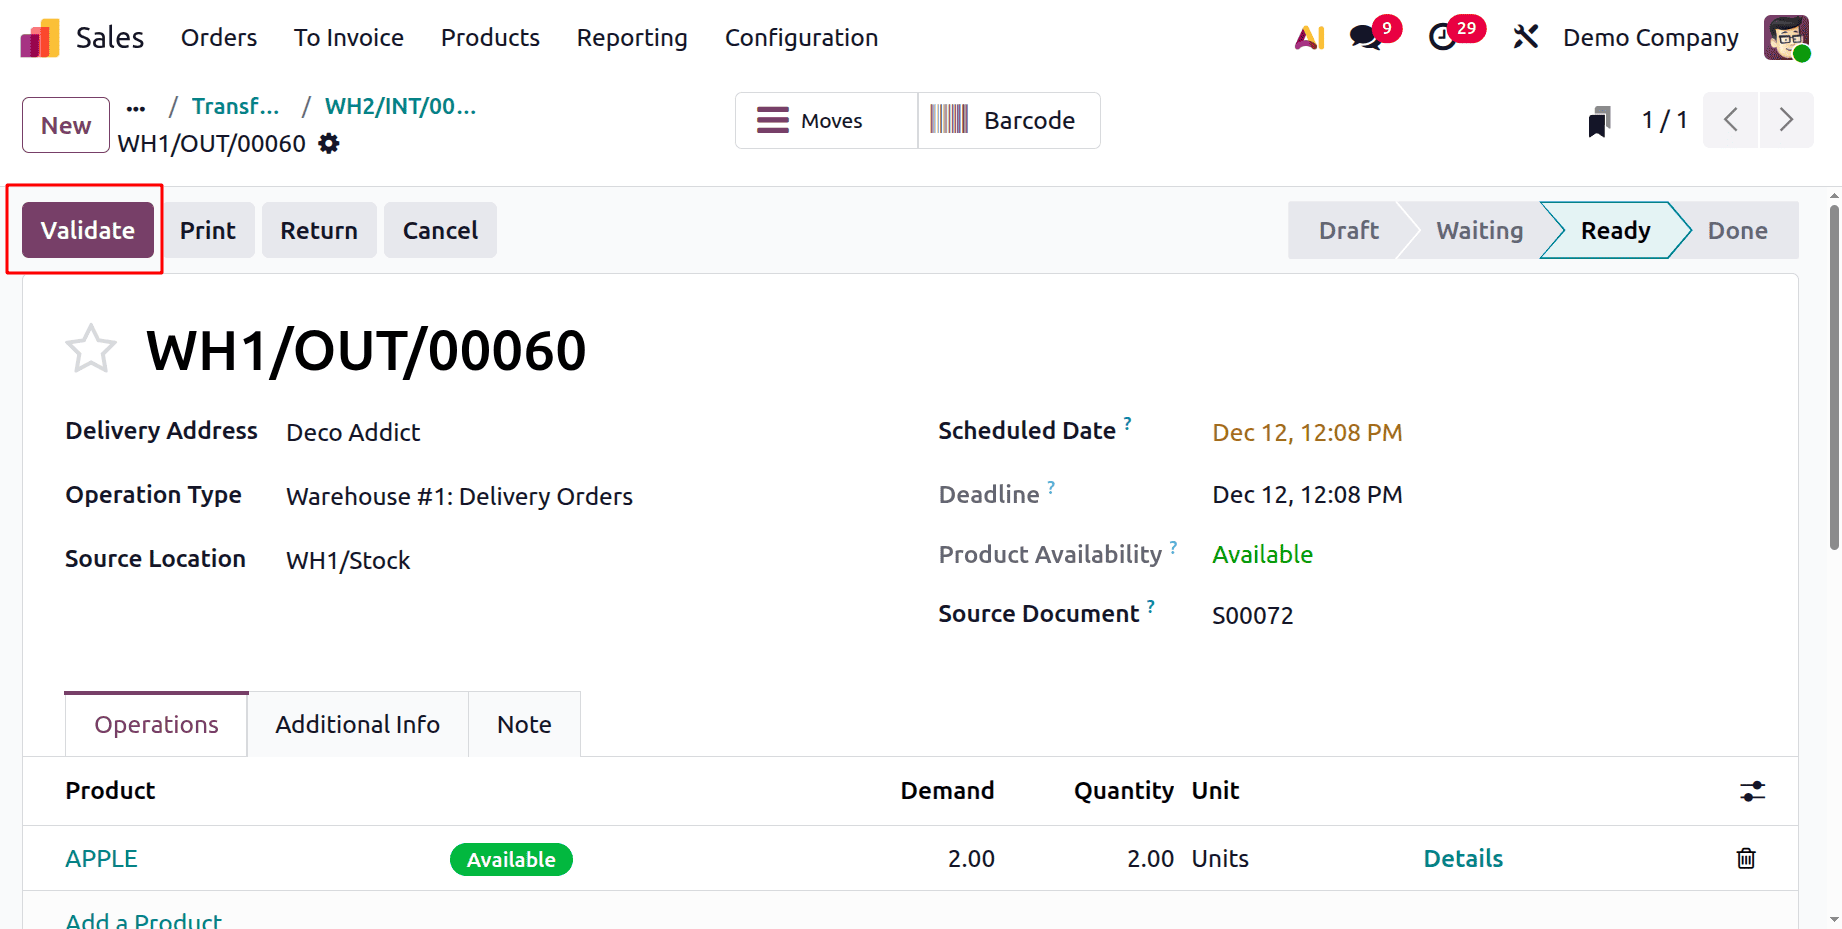Open the activities clock icon
Image resolution: width=1842 pixels, height=929 pixels.
[1442, 38]
